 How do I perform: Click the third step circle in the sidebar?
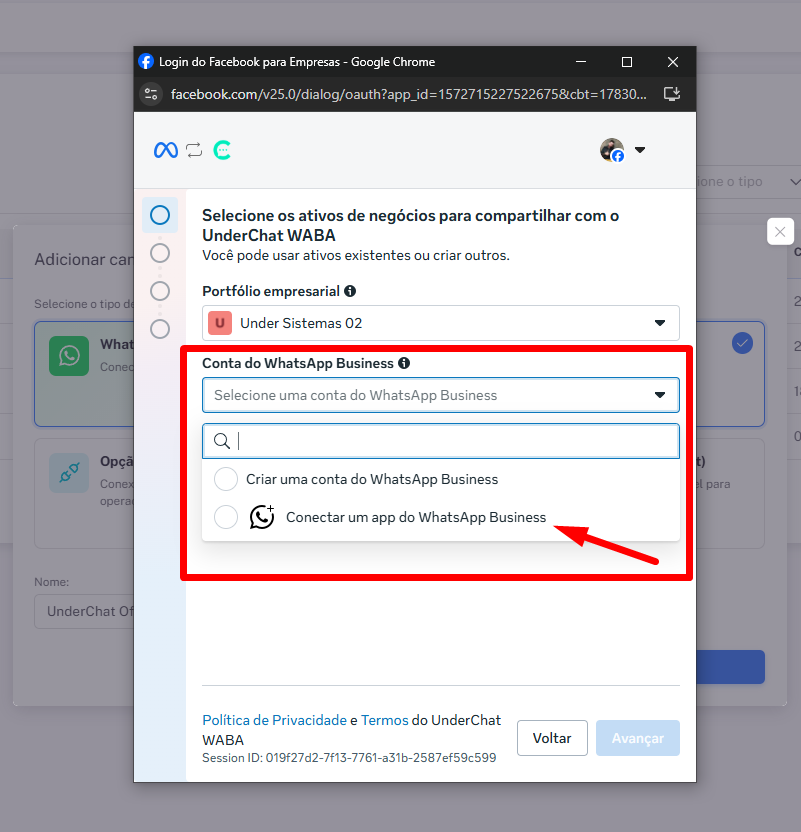(x=160, y=291)
